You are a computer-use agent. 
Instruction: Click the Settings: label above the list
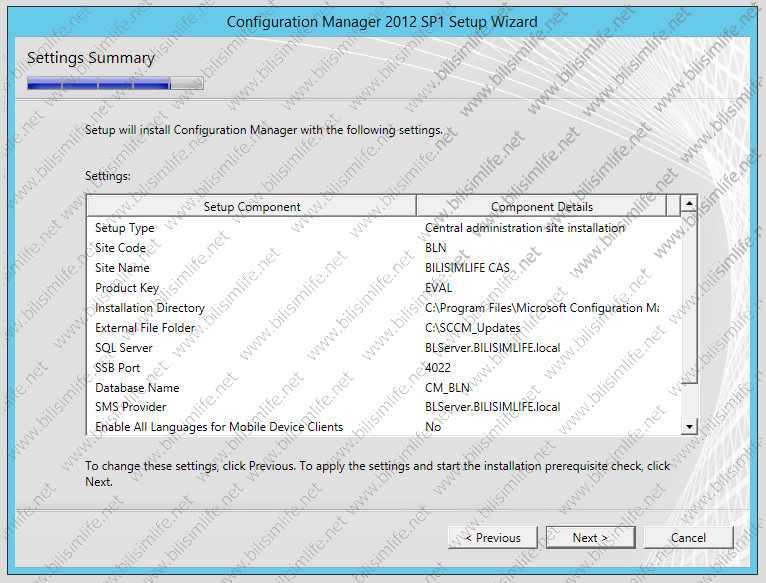(107, 176)
